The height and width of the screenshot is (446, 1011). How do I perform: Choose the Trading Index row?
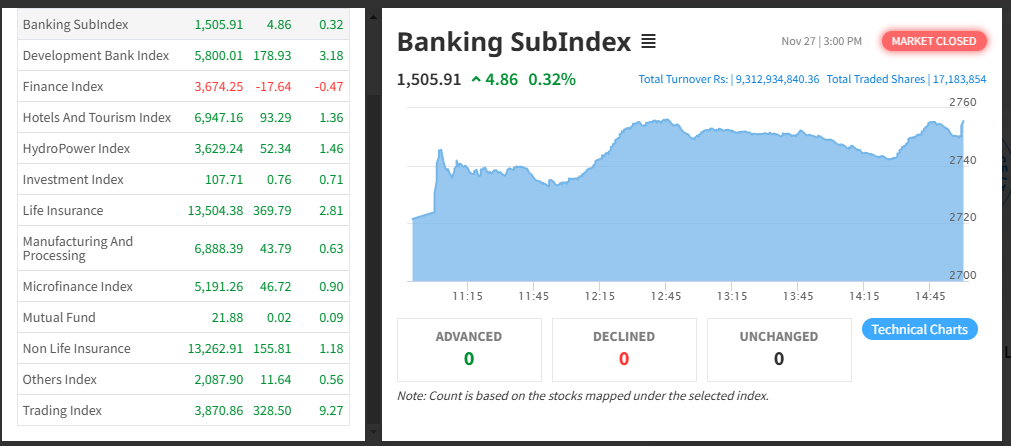coord(183,411)
